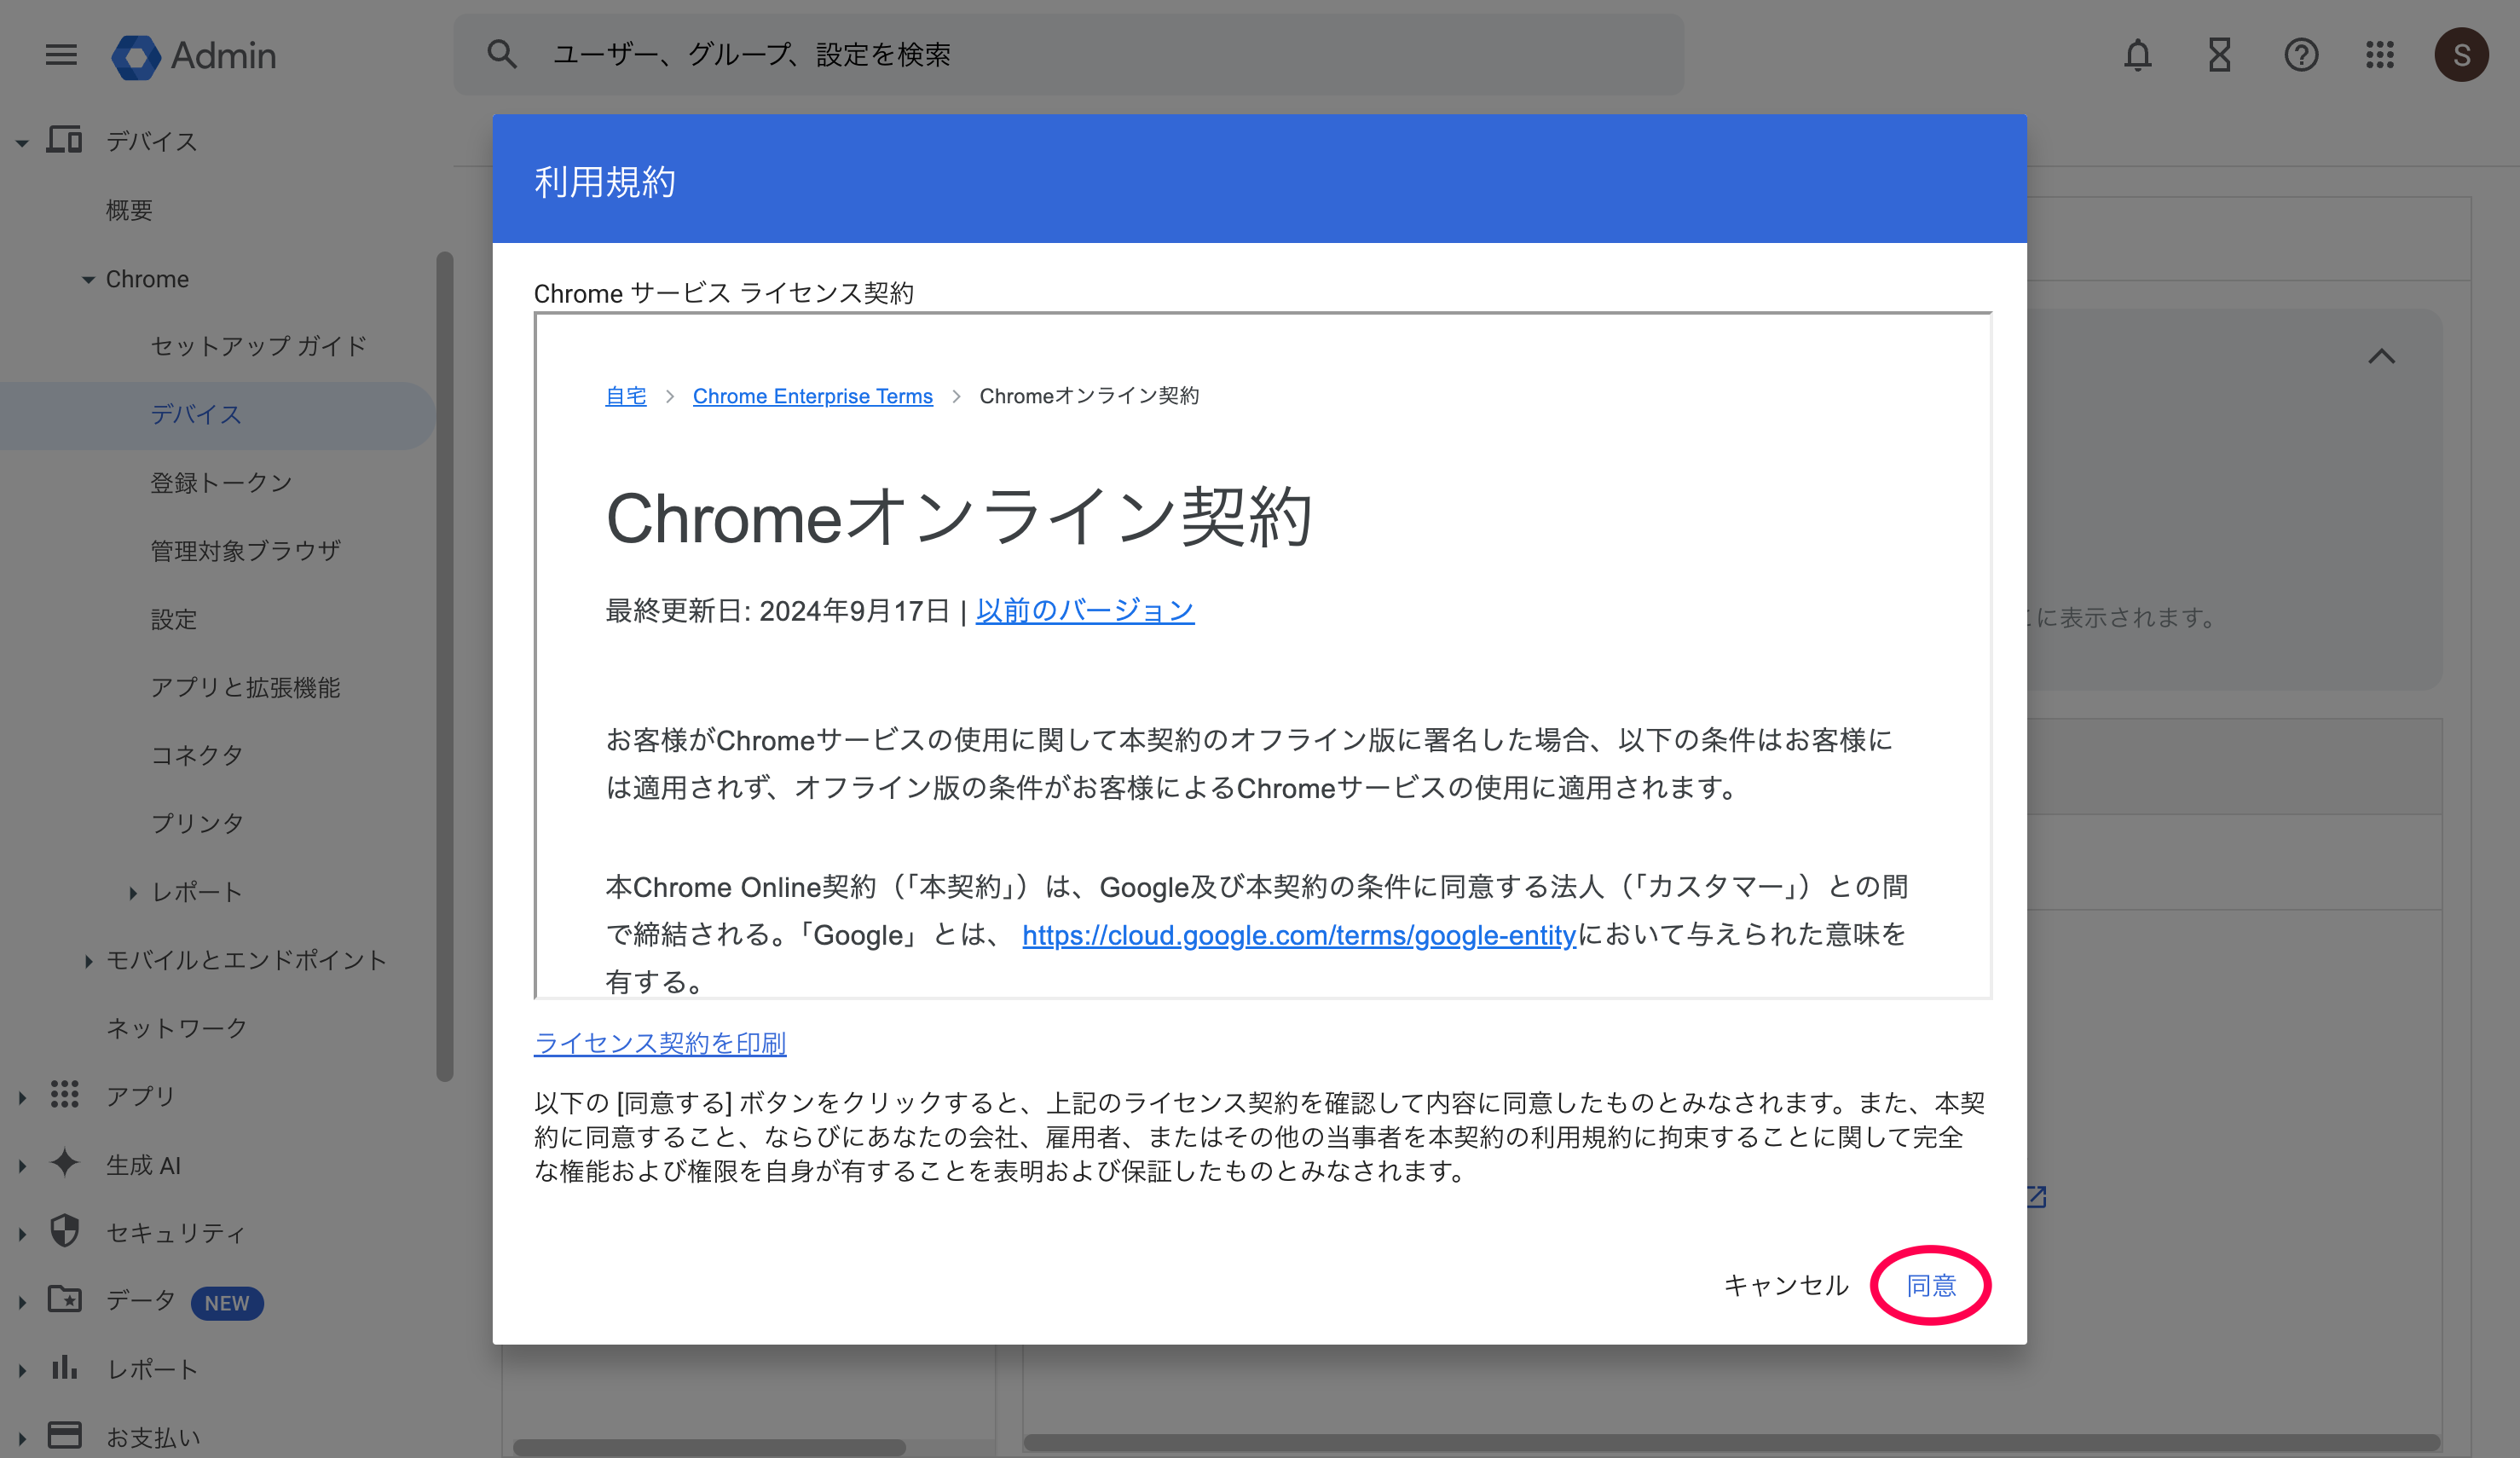Open the 以前のバージョン link
This screenshot has width=2520, height=1458.
point(1085,610)
